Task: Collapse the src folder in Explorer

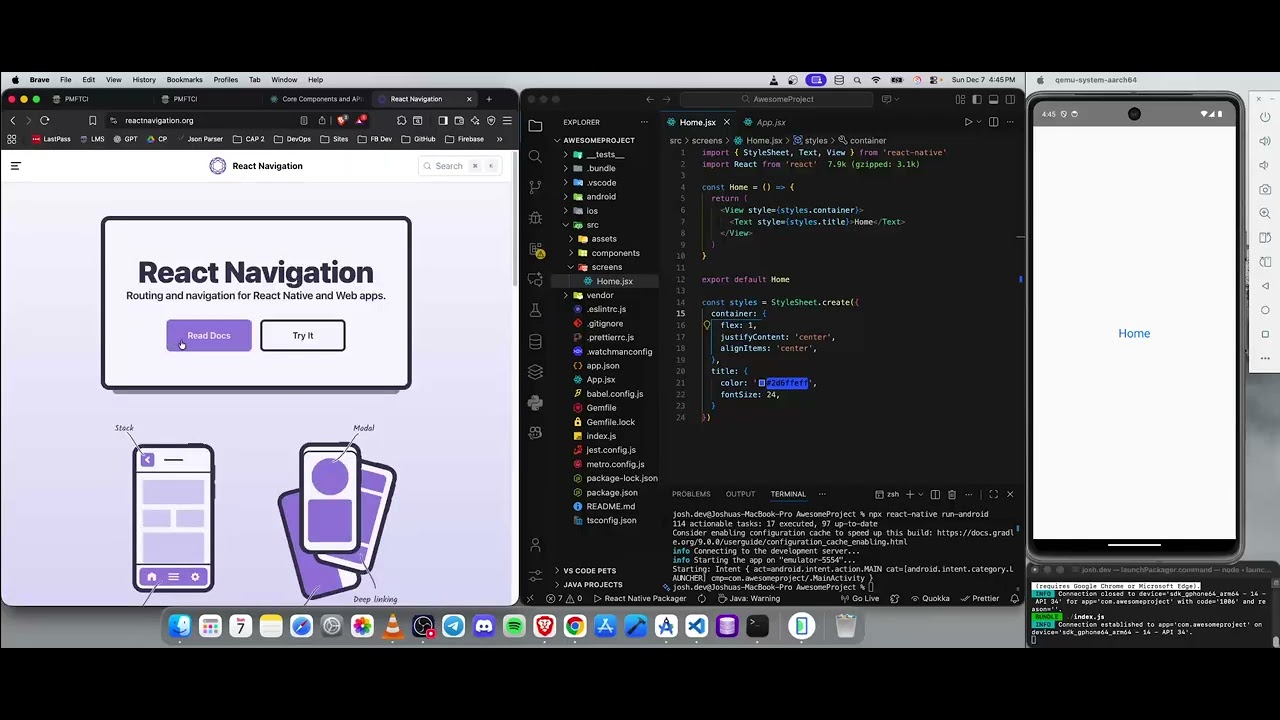Action: coord(592,225)
